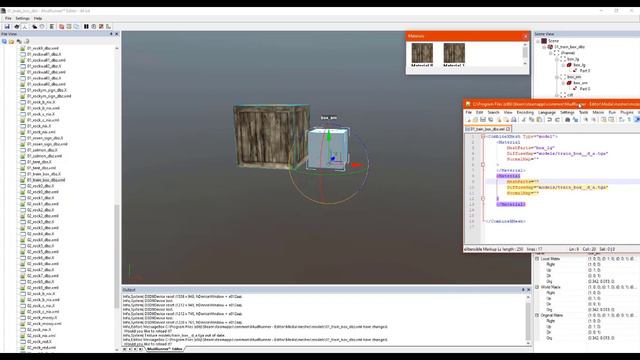Viewport: 640px width, 360px height.
Task: Click the Open file icon in Notepad++
Action: coord(476,120)
